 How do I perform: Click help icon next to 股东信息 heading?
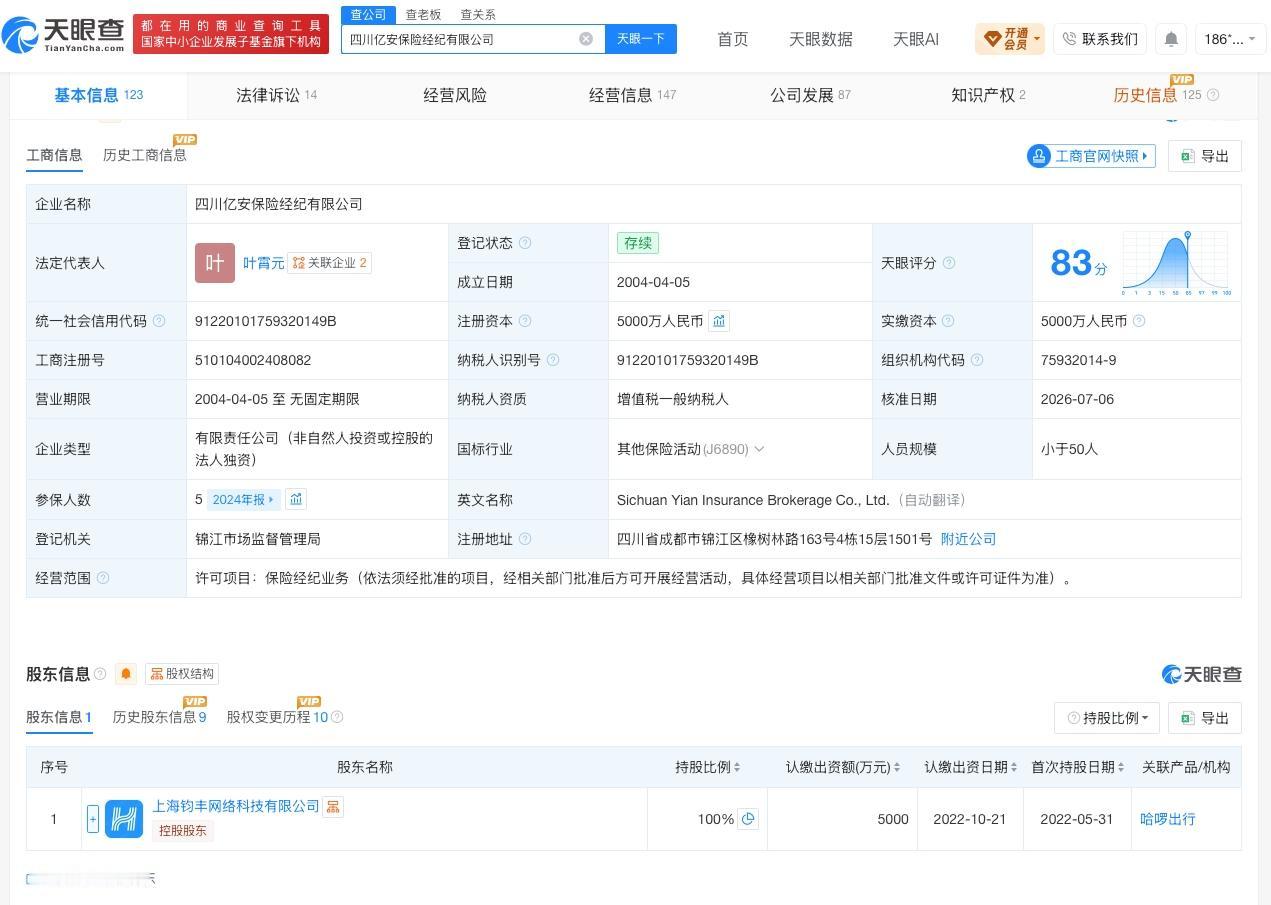100,674
